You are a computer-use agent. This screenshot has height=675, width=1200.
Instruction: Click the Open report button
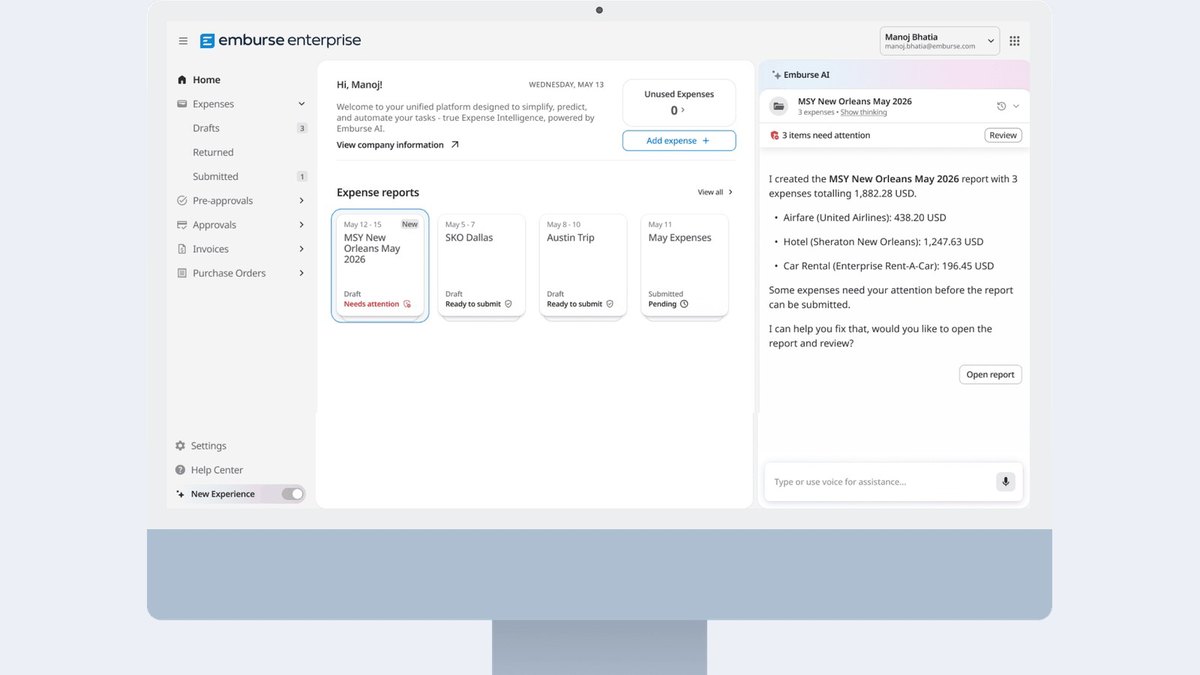(990, 375)
